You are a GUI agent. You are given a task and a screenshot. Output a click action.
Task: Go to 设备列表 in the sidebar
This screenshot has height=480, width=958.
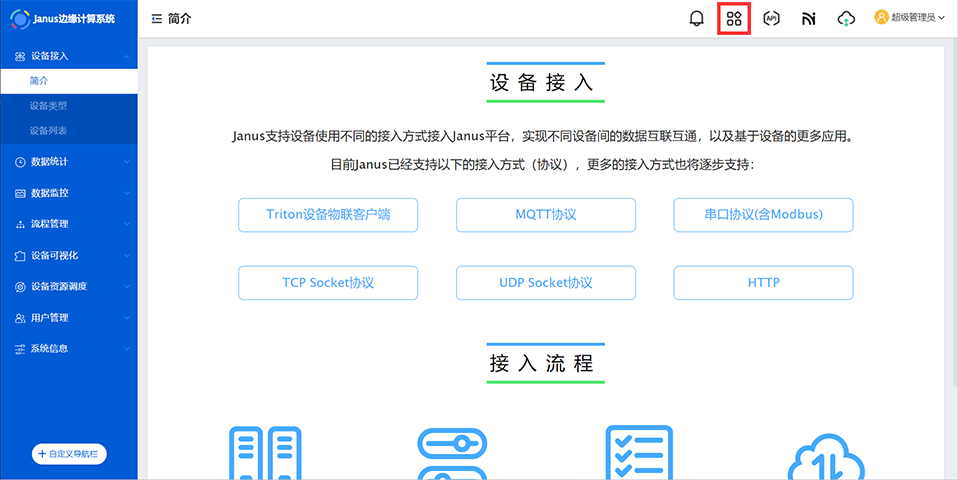coord(48,130)
